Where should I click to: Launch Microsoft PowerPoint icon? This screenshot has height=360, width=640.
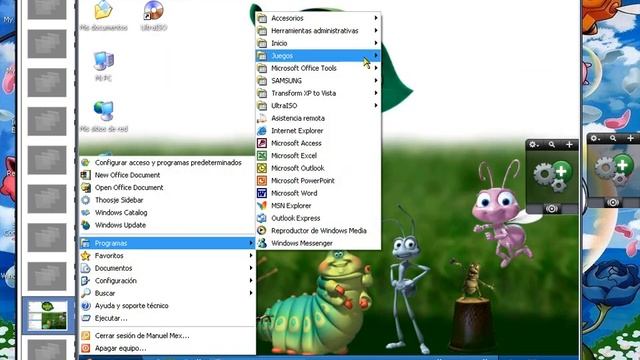[x=262, y=180]
